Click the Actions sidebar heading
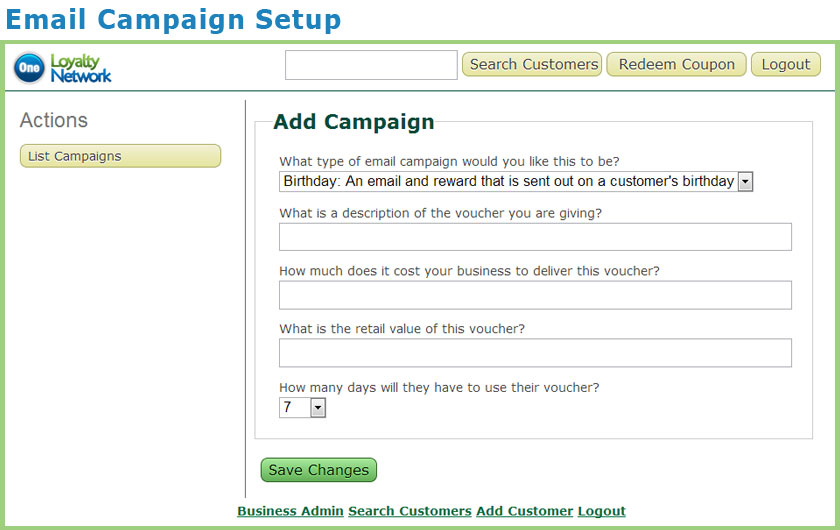Viewport: 840px width, 530px height. (x=54, y=121)
